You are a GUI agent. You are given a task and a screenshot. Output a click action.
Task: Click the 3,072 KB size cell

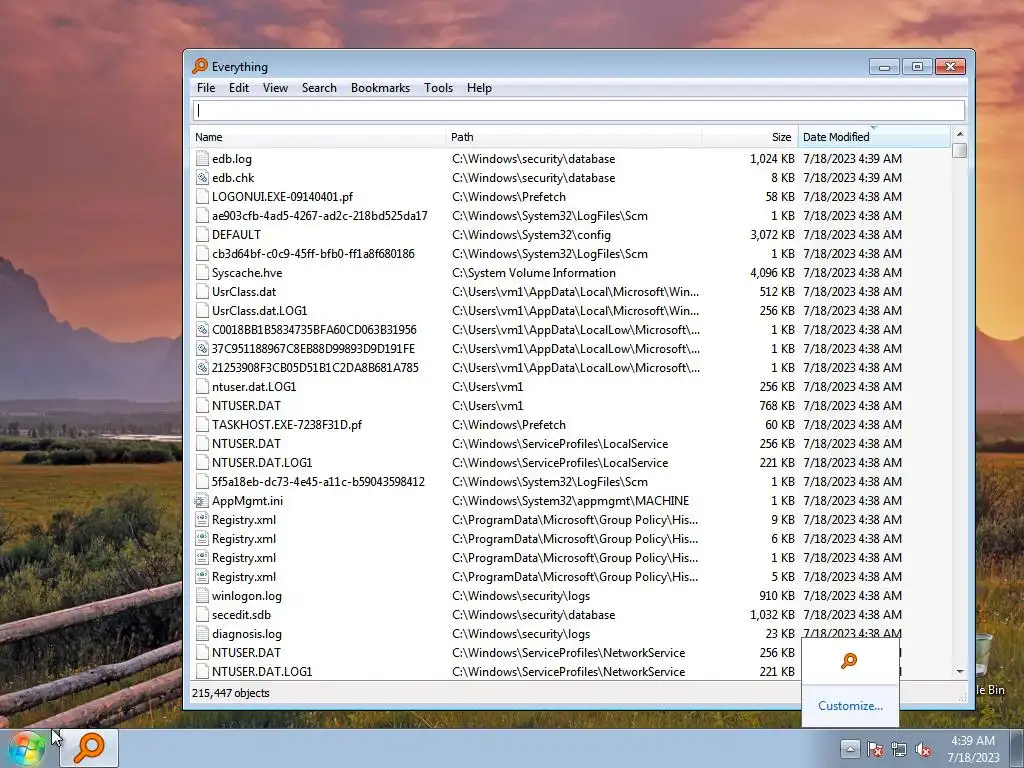[x=772, y=234]
